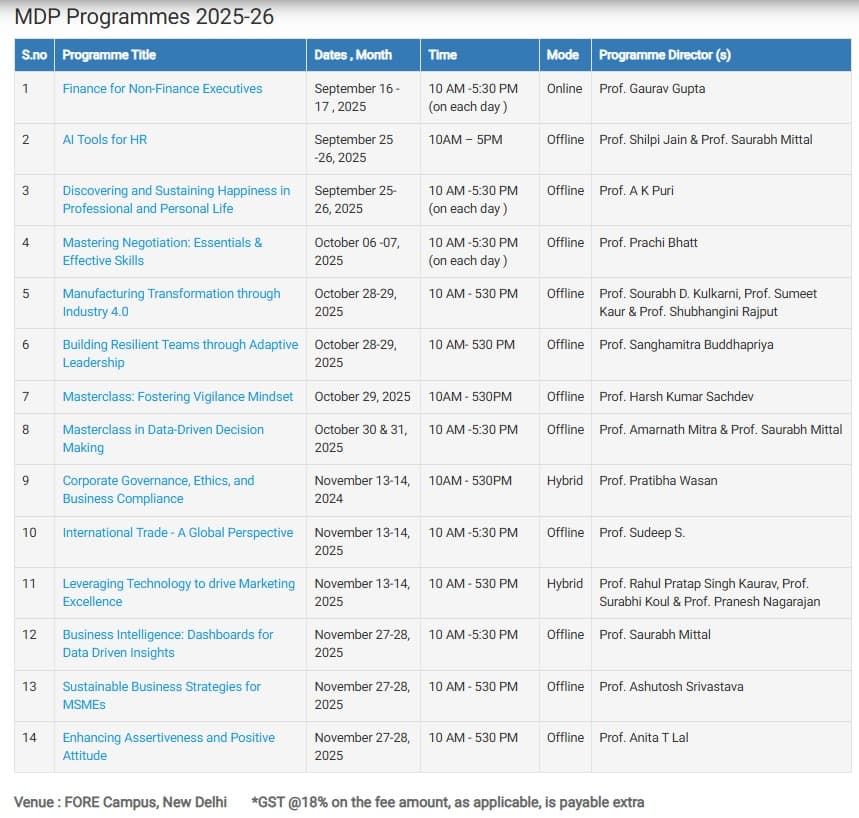Click the Mode column header
The width and height of the screenshot is (859, 818).
coord(563,55)
